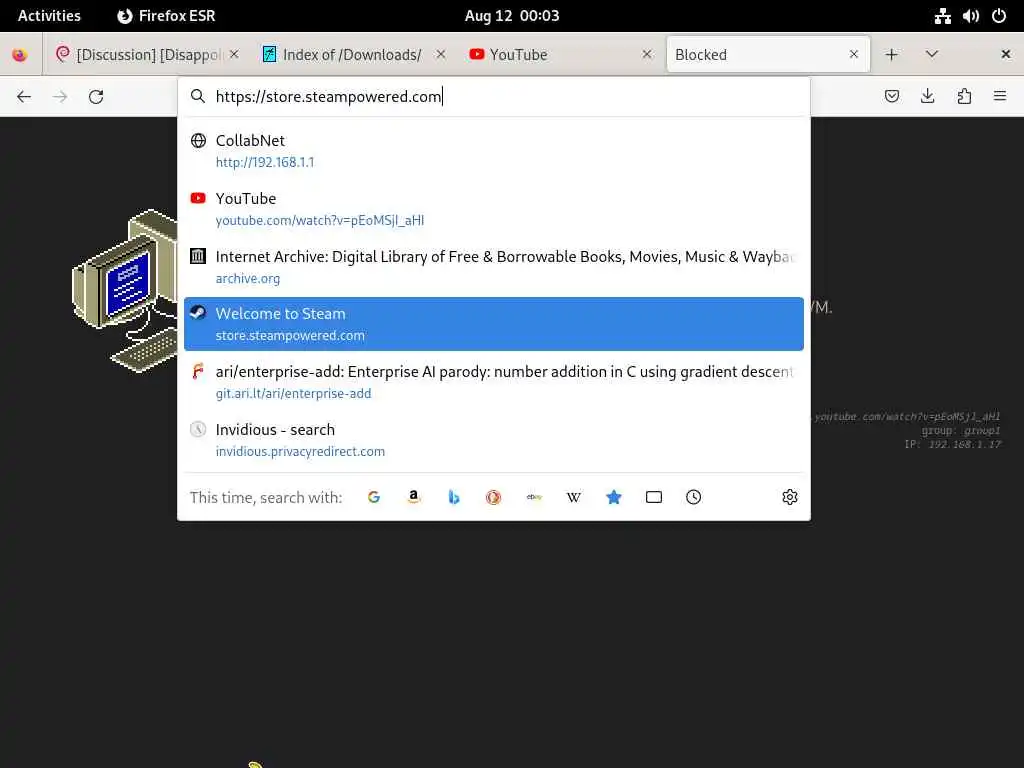Close the [Discussion] tab
This screenshot has height=768, width=1024.
234,54
